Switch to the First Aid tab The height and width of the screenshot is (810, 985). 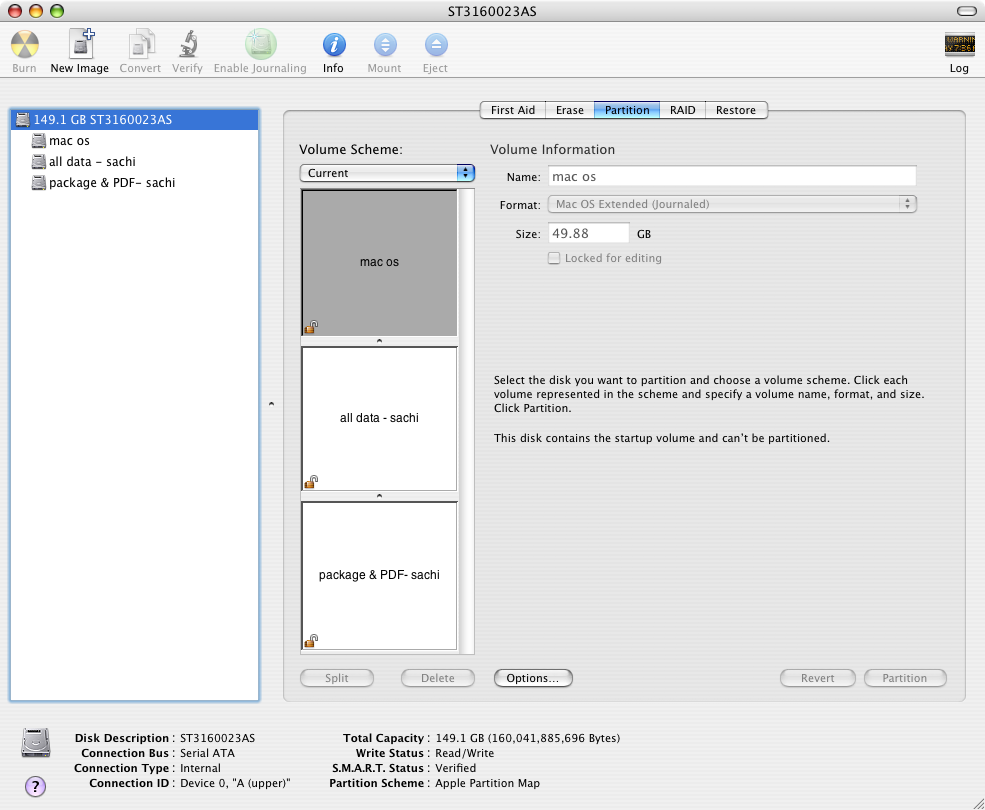(x=513, y=110)
